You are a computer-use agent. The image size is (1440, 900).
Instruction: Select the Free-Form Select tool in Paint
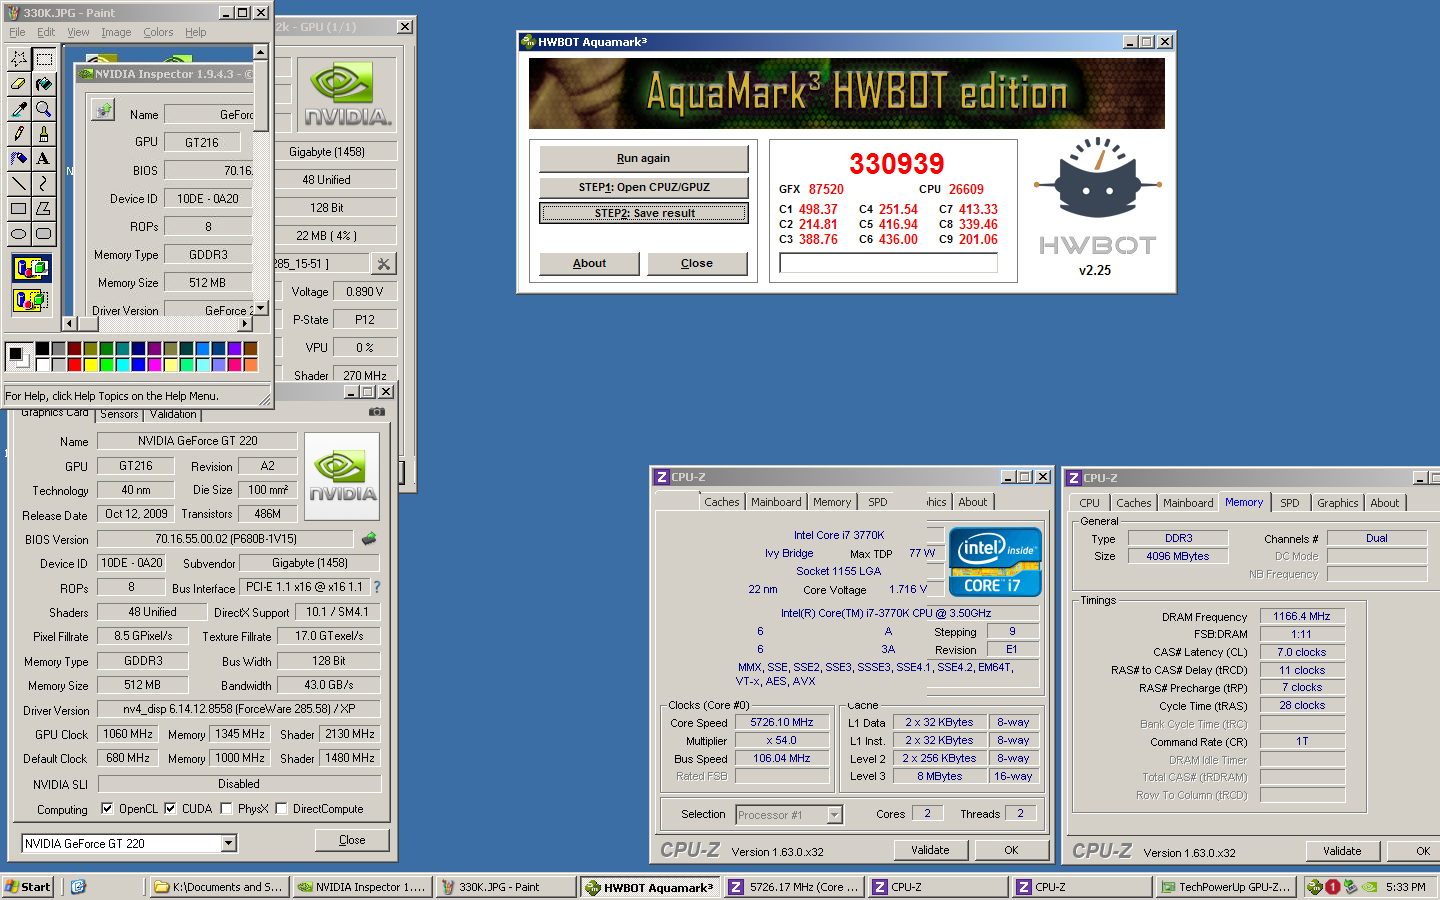19,59
